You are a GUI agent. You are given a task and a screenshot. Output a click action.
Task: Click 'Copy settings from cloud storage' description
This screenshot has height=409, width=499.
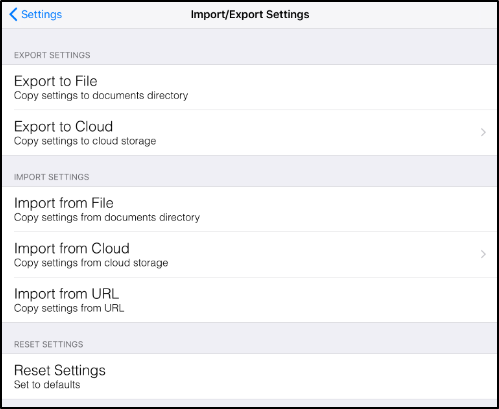point(91,263)
